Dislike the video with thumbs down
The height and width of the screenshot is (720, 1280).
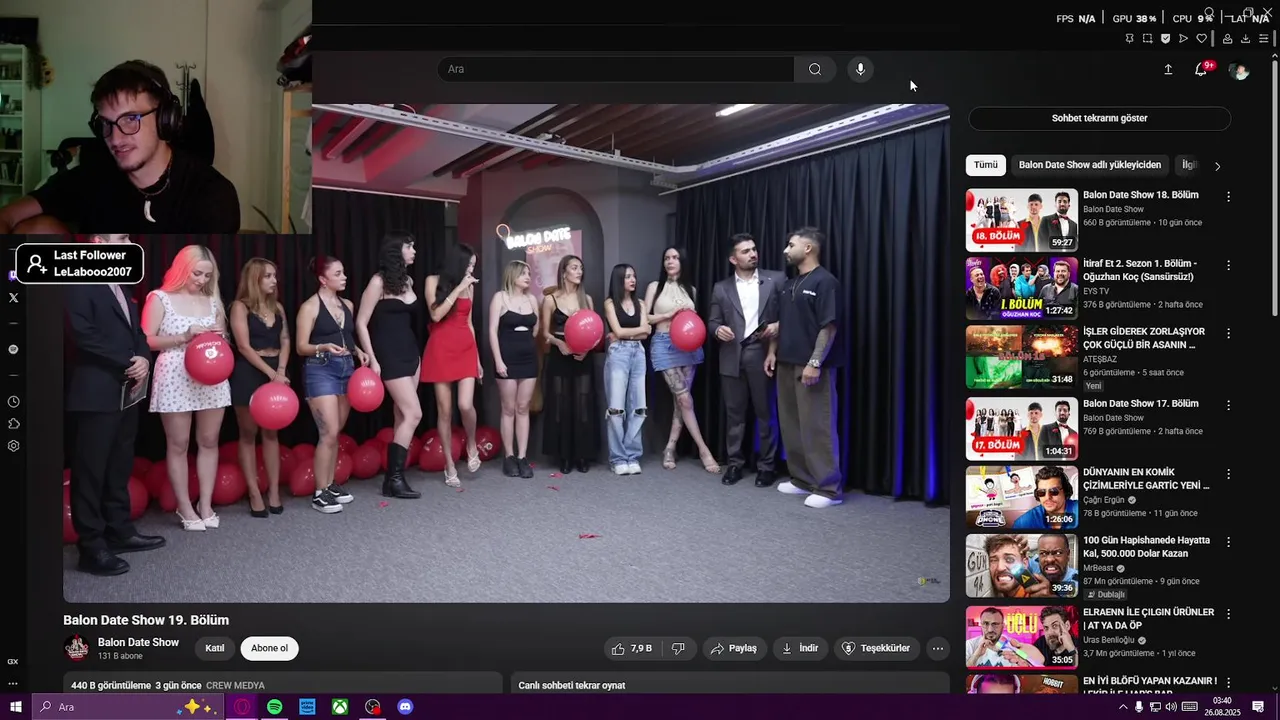678,648
